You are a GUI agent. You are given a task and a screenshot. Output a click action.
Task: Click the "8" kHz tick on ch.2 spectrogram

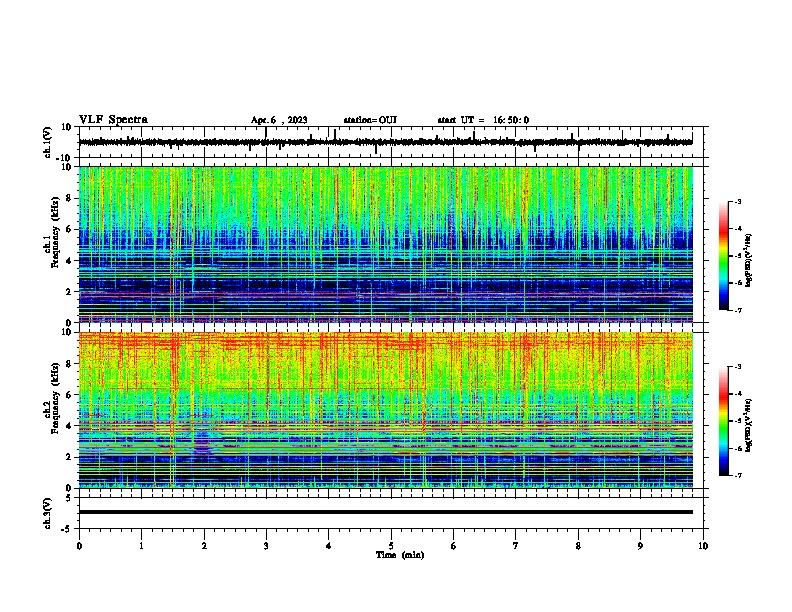coord(69,364)
